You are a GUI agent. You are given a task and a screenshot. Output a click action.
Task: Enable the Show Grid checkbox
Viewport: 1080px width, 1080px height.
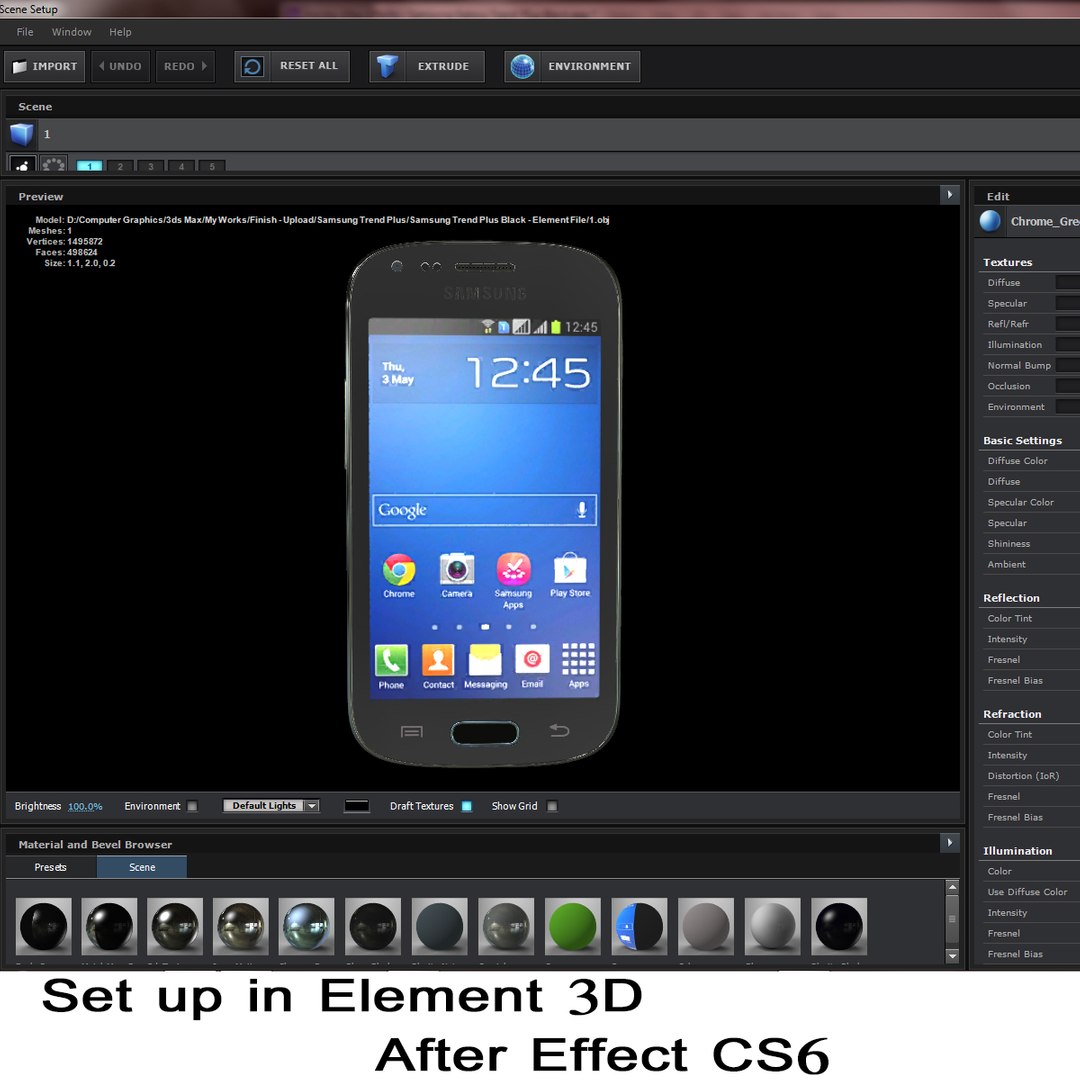click(x=552, y=806)
